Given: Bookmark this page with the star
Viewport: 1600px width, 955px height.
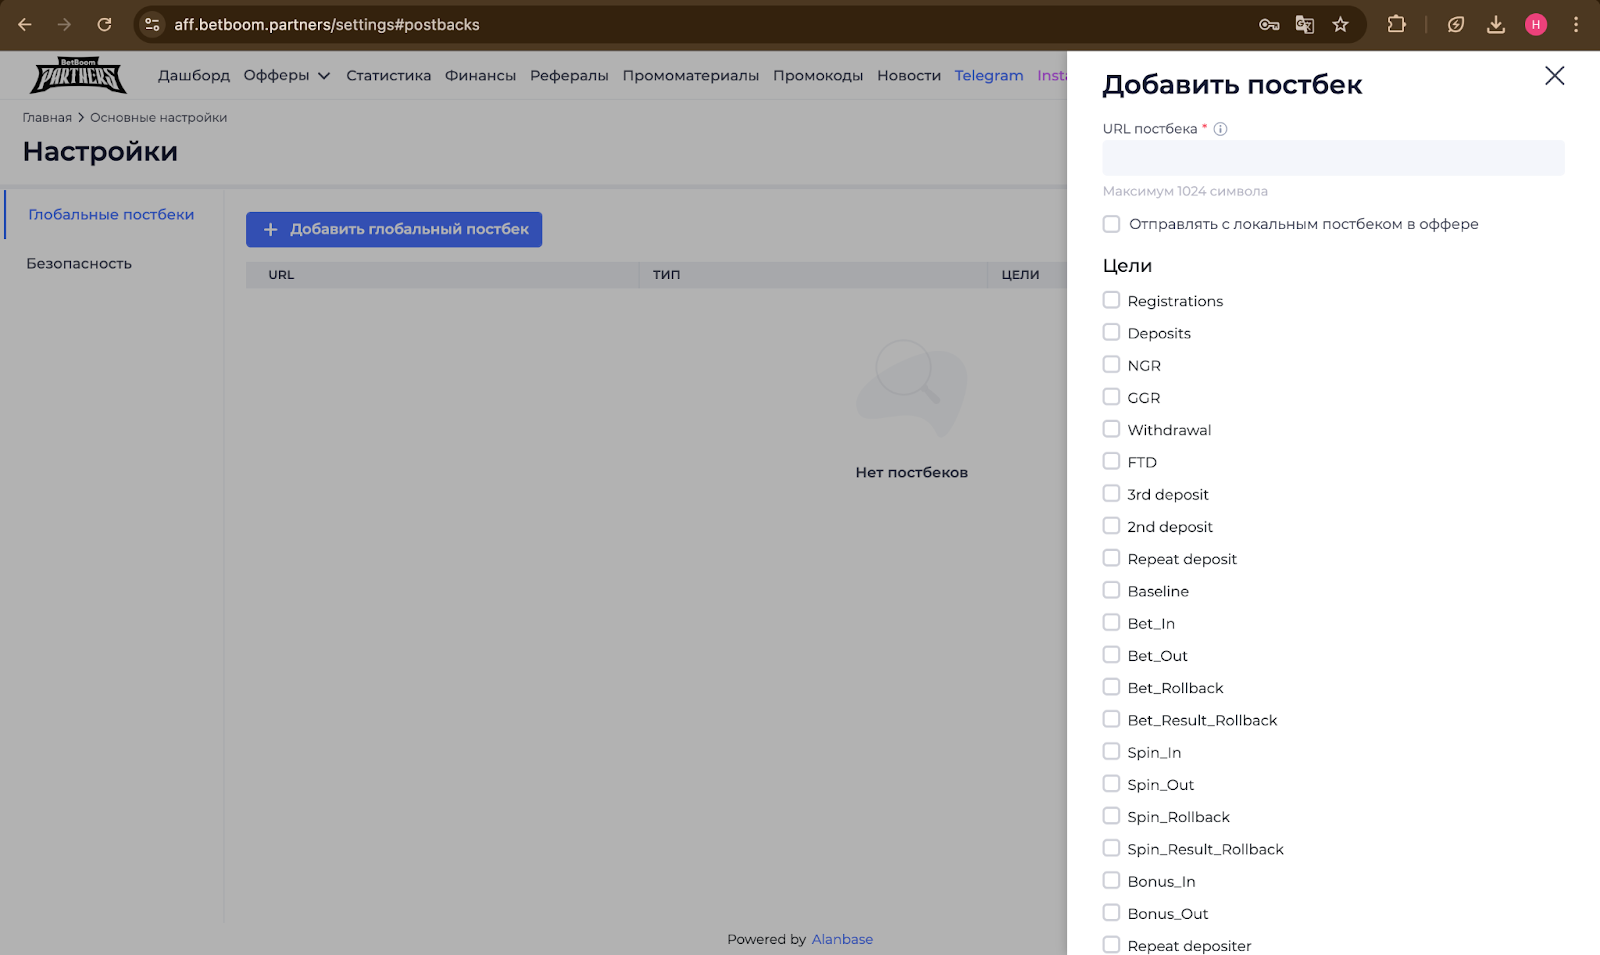Looking at the screenshot, I should [x=1341, y=25].
